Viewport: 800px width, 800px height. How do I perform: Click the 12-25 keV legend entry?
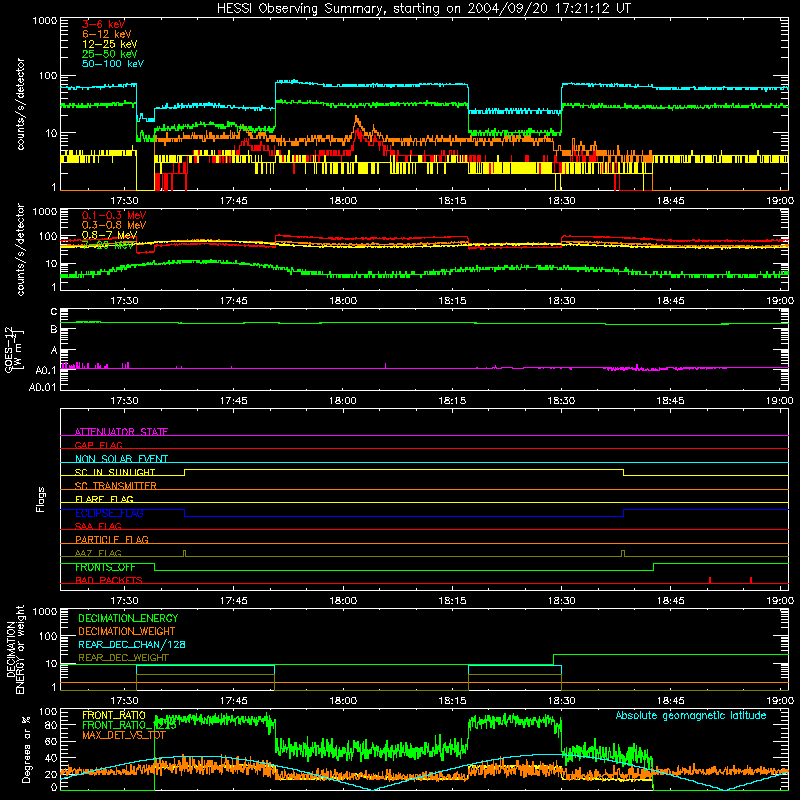pos(110,44)
